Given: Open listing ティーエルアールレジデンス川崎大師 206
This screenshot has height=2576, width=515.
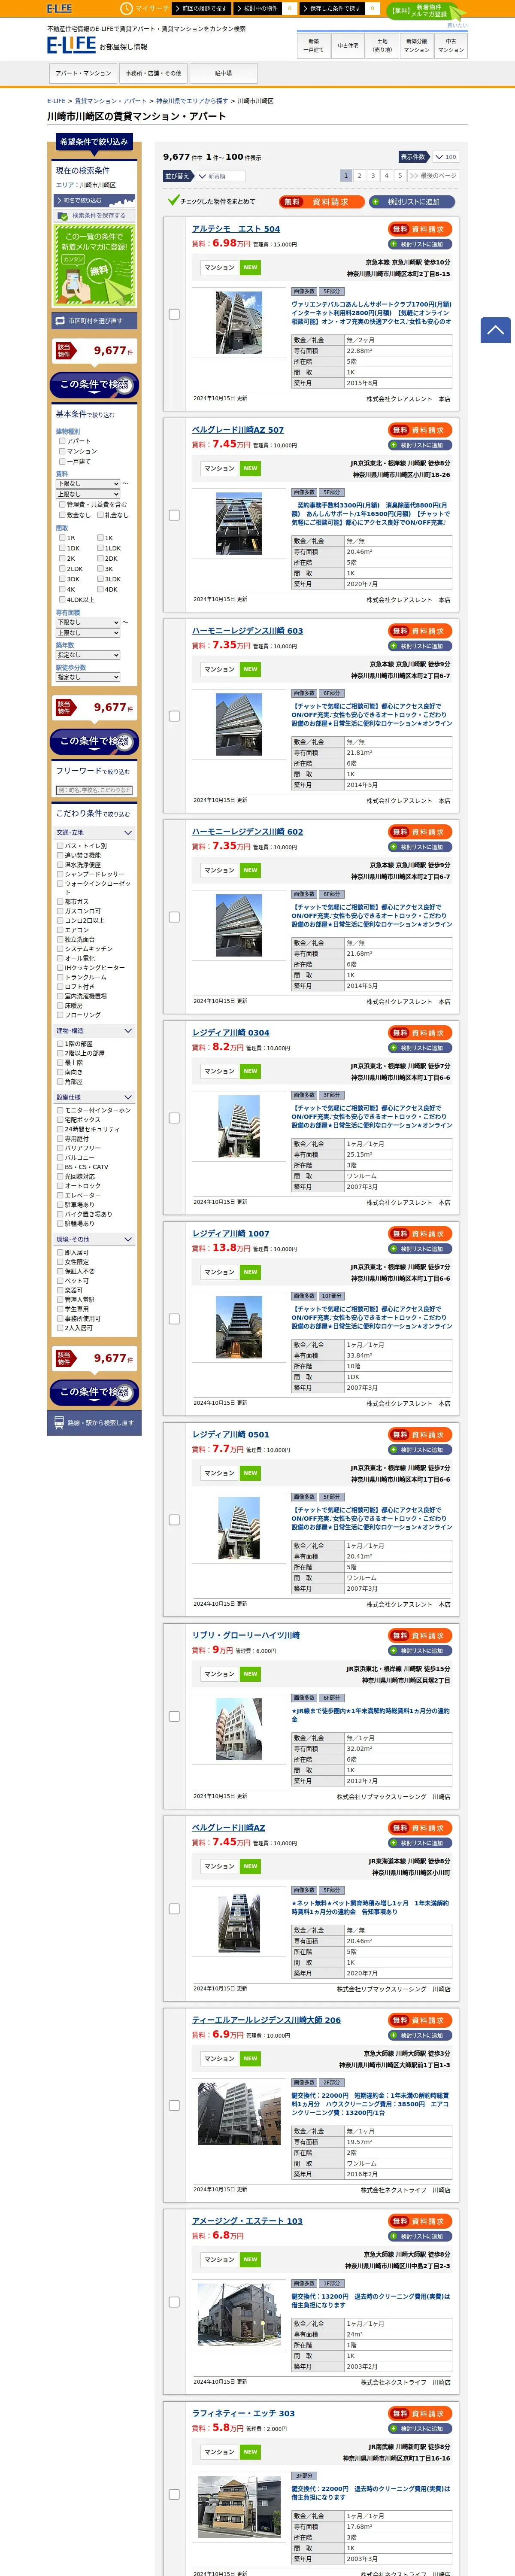Looking at the screenshot, I should 266,2020.
